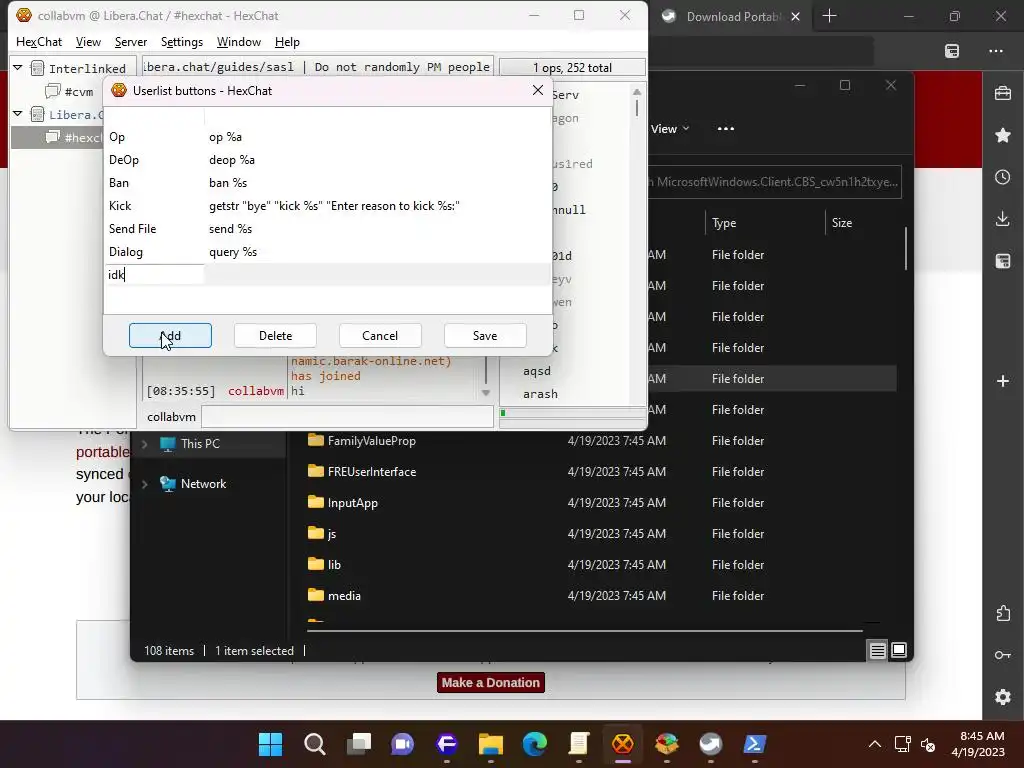
Task: Open the Settings menu
Action: click(x=182, y=42)
